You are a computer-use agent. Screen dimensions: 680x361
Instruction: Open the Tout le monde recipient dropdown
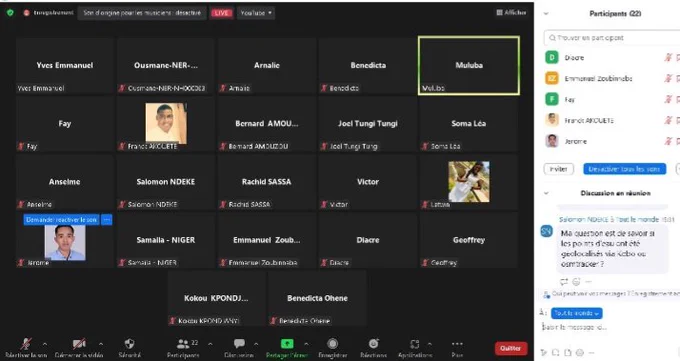[576, 313]
